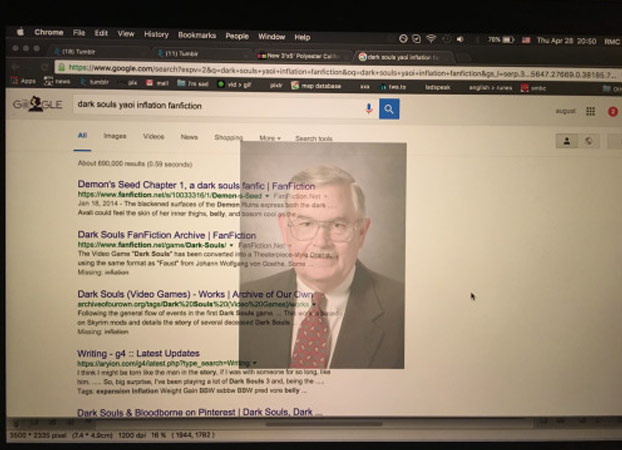The image size is (622, 450).
Task: Click the browser reload button
Action: [x=44, y=67]
